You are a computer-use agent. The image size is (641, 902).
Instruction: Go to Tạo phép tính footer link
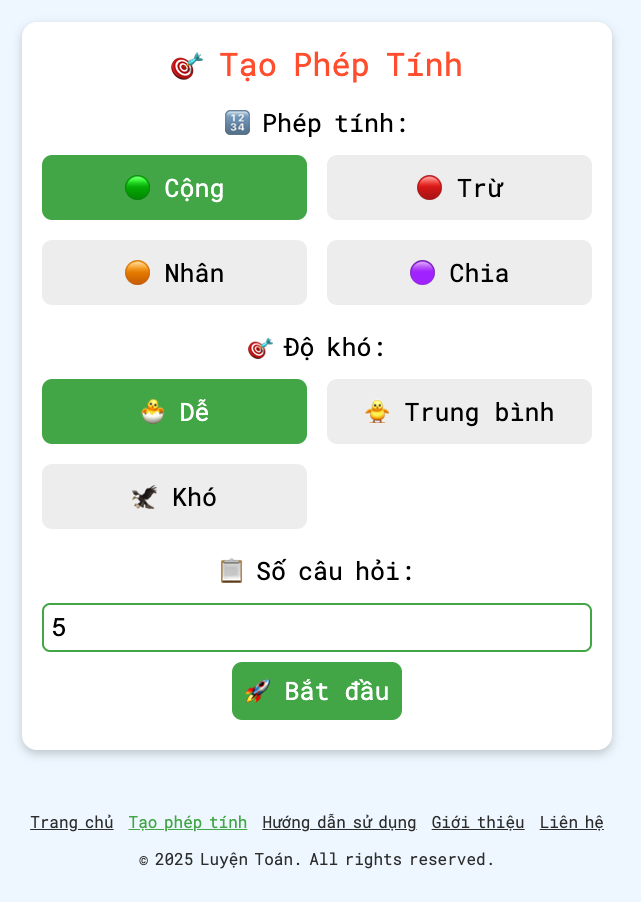point(187,823)
